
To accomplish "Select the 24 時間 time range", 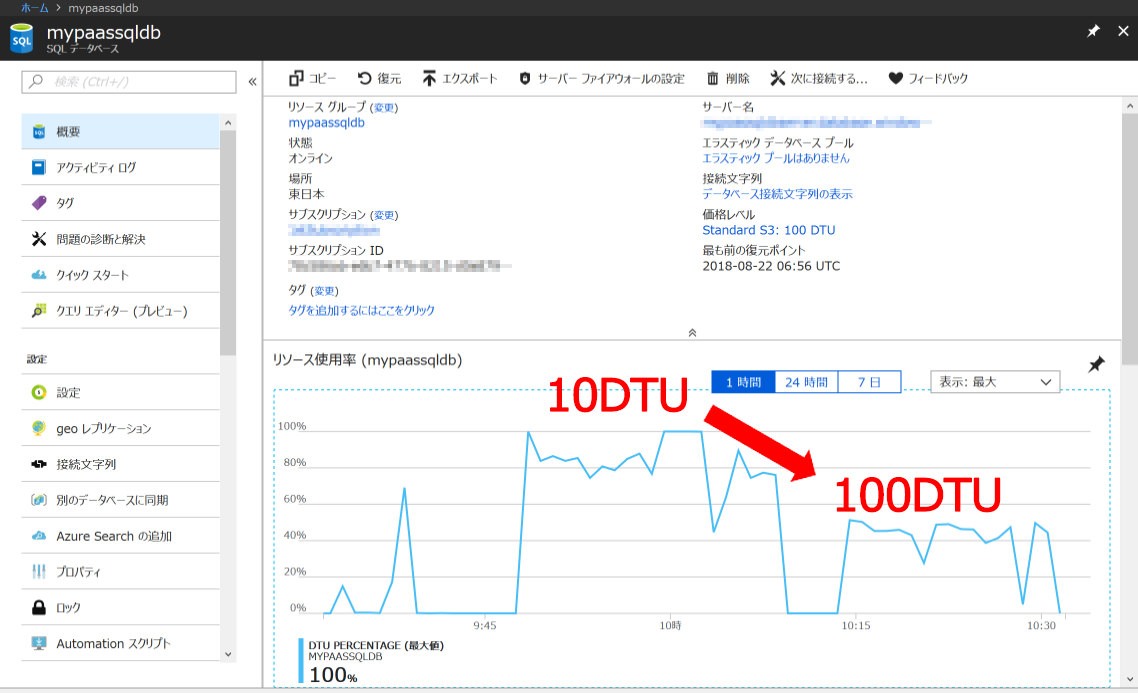I will (x=806, y=382).
